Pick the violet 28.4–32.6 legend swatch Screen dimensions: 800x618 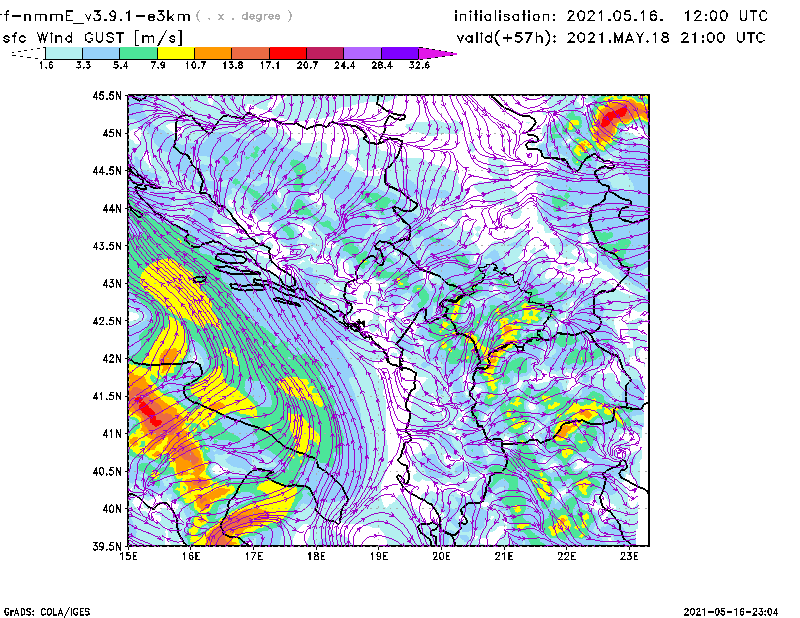(400, 53)
